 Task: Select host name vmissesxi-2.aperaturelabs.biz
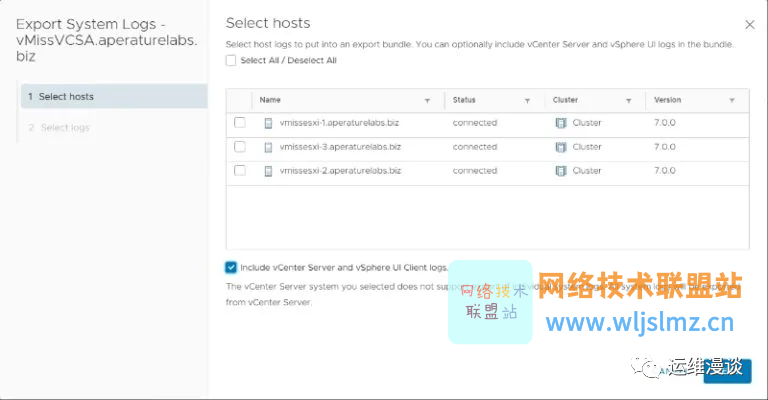click(x=340, y=171)
